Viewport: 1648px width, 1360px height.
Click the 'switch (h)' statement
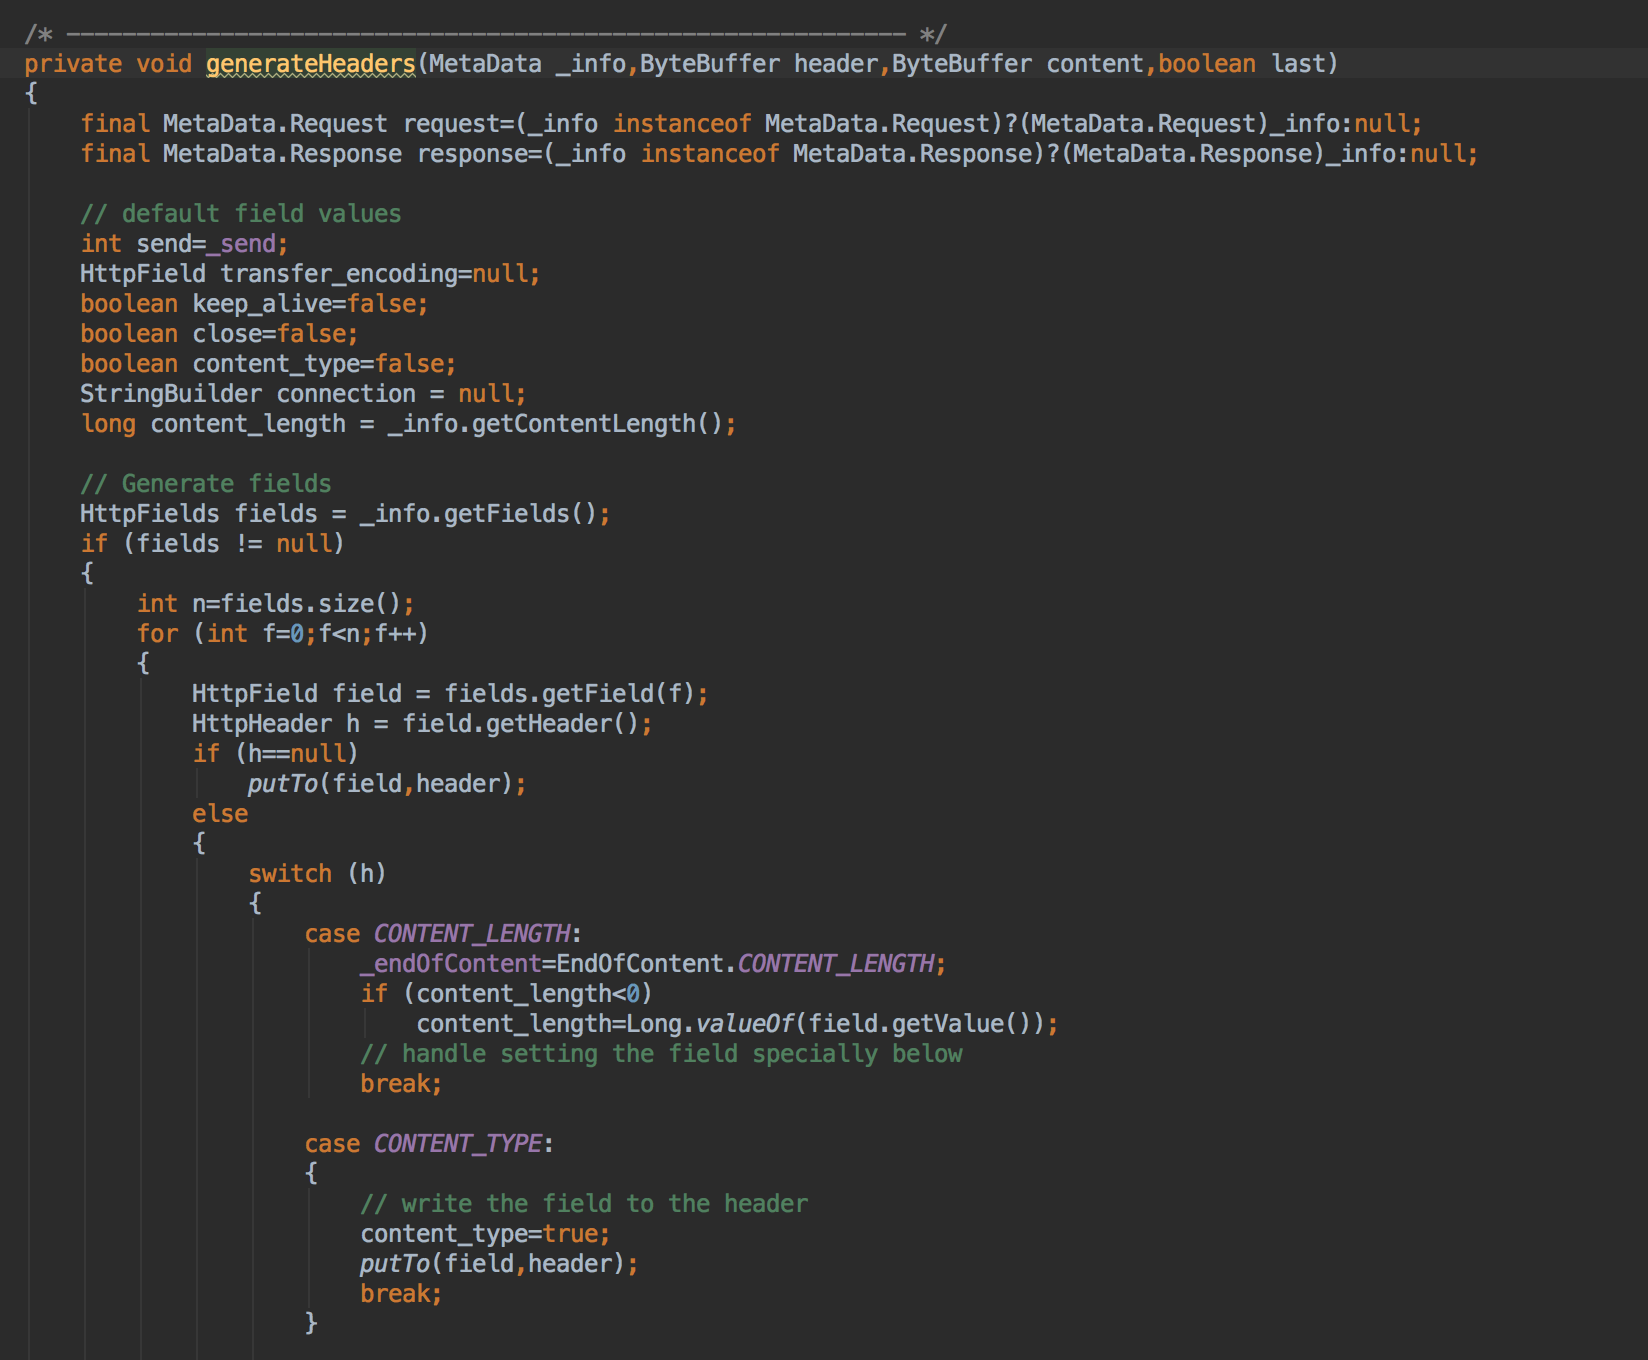[317, 874]
